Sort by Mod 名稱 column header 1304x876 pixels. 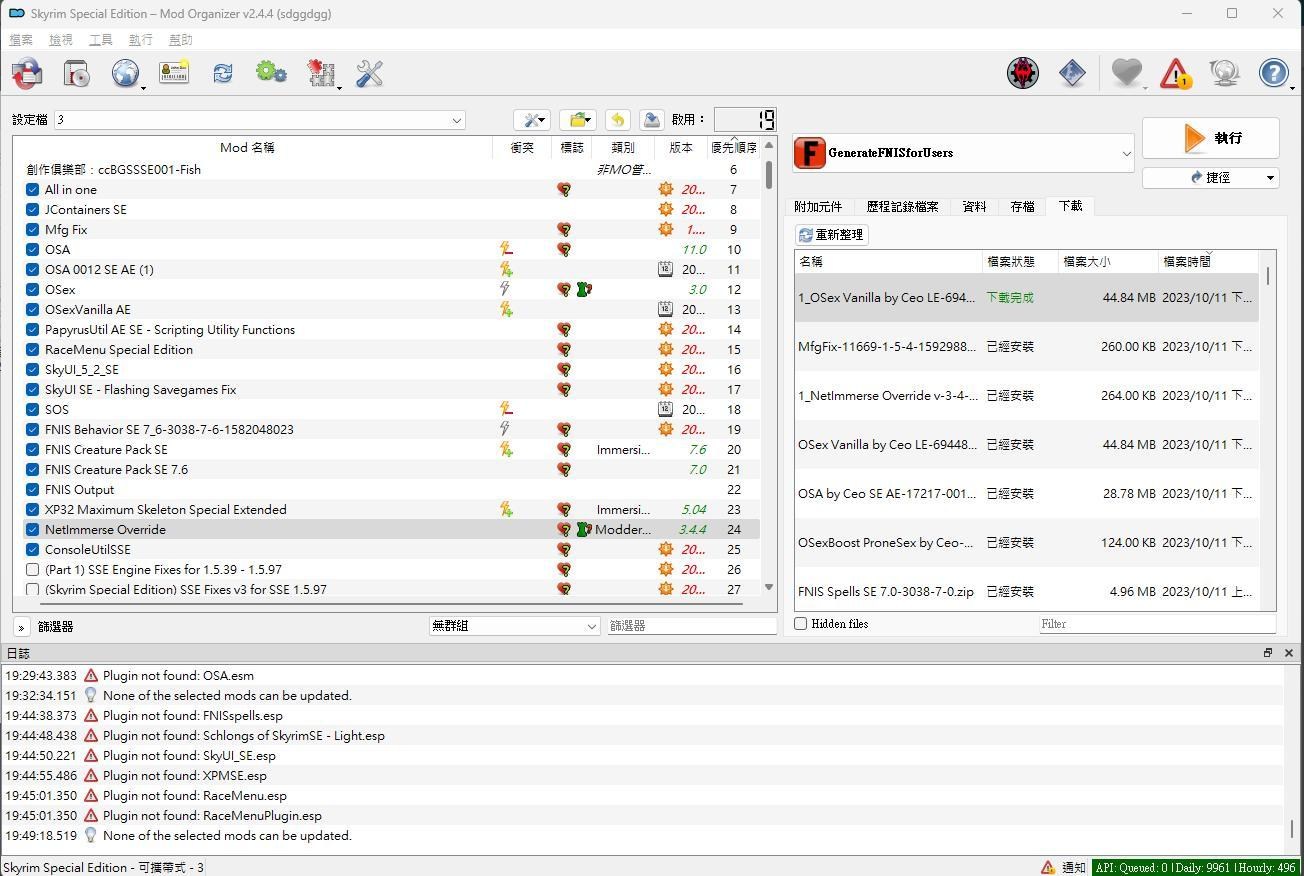pos(247,147)
